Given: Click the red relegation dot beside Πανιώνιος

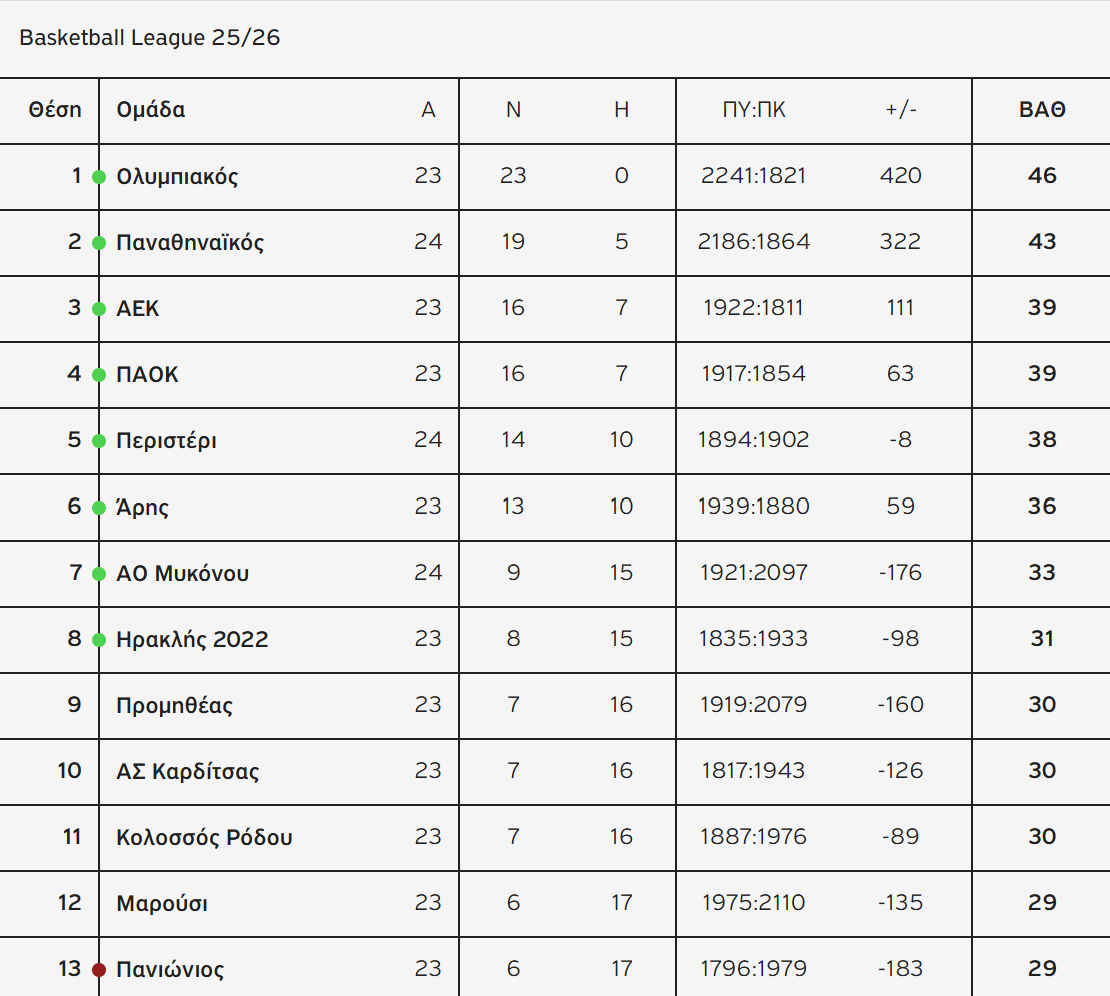Looking at the screenshot, I should point(99,970).
